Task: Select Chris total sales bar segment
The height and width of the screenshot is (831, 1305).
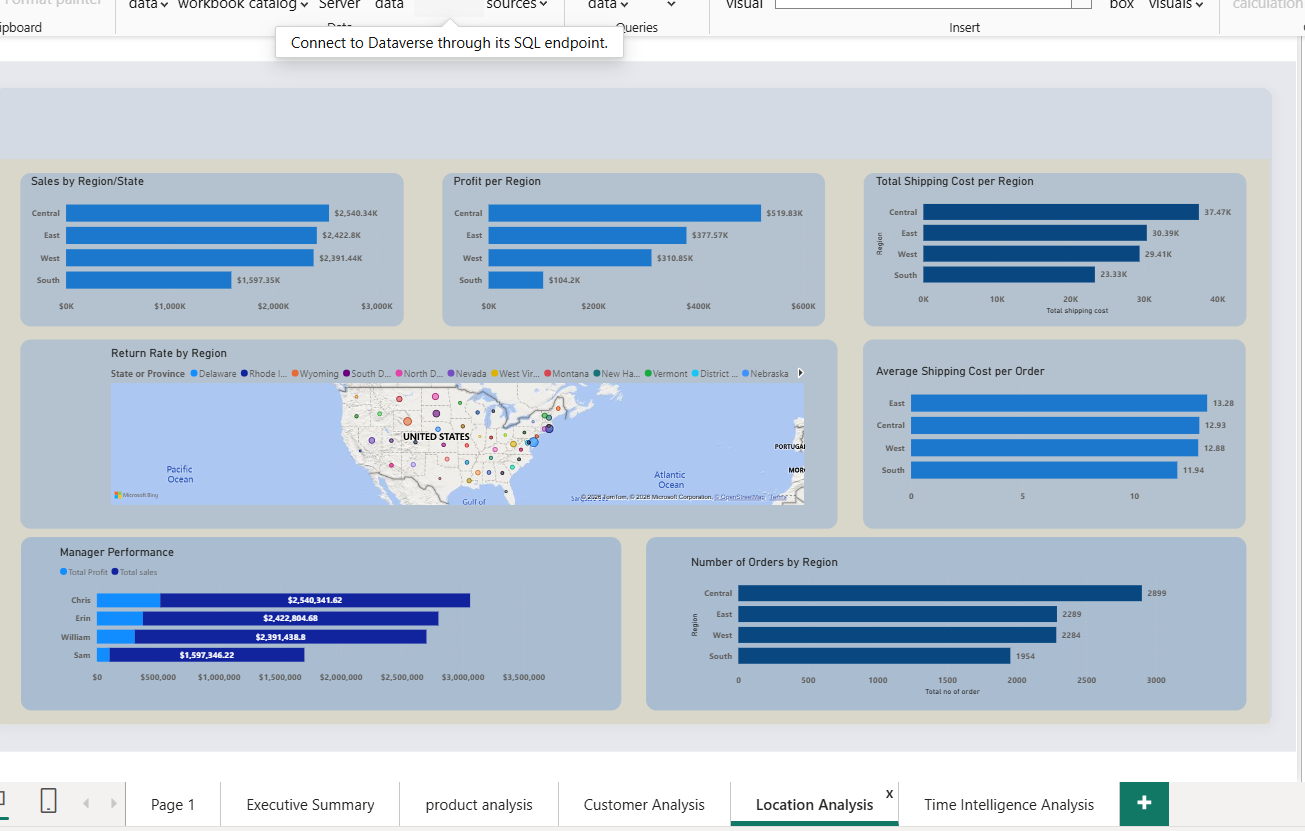Action: click(x=315, y=600)
